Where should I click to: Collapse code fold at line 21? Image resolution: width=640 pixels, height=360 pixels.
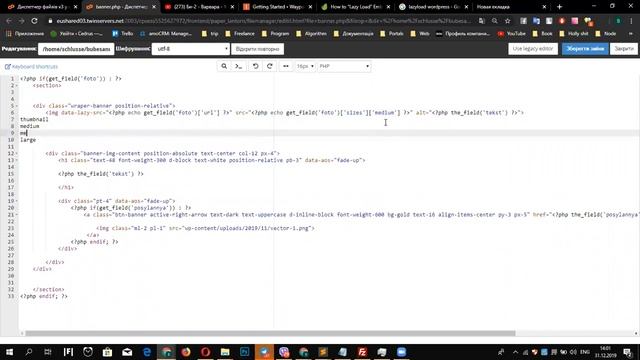click(x=16, y=215)
